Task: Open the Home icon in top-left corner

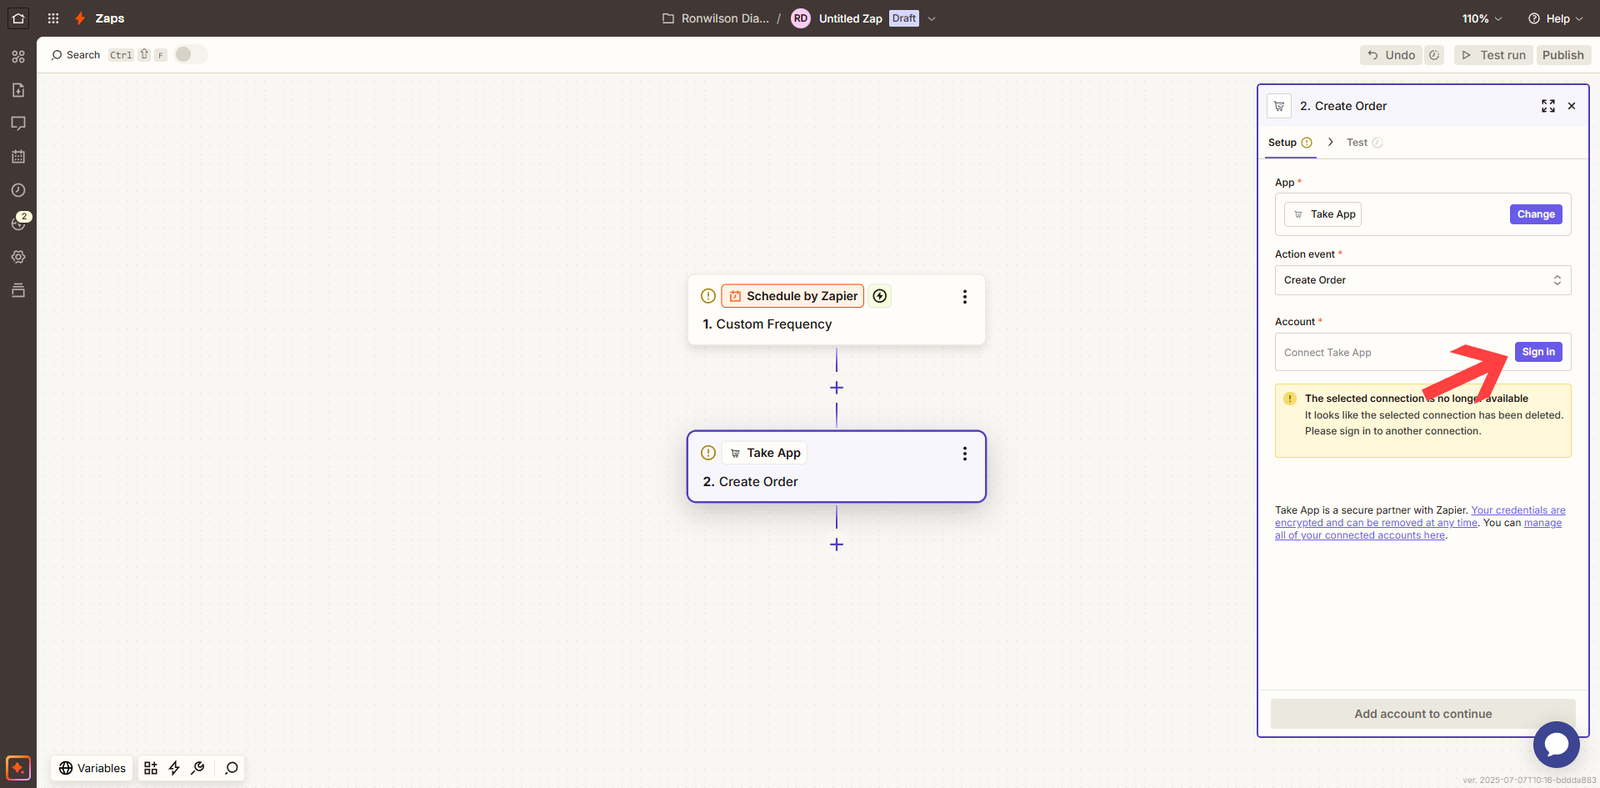Action: coord(18,18)
